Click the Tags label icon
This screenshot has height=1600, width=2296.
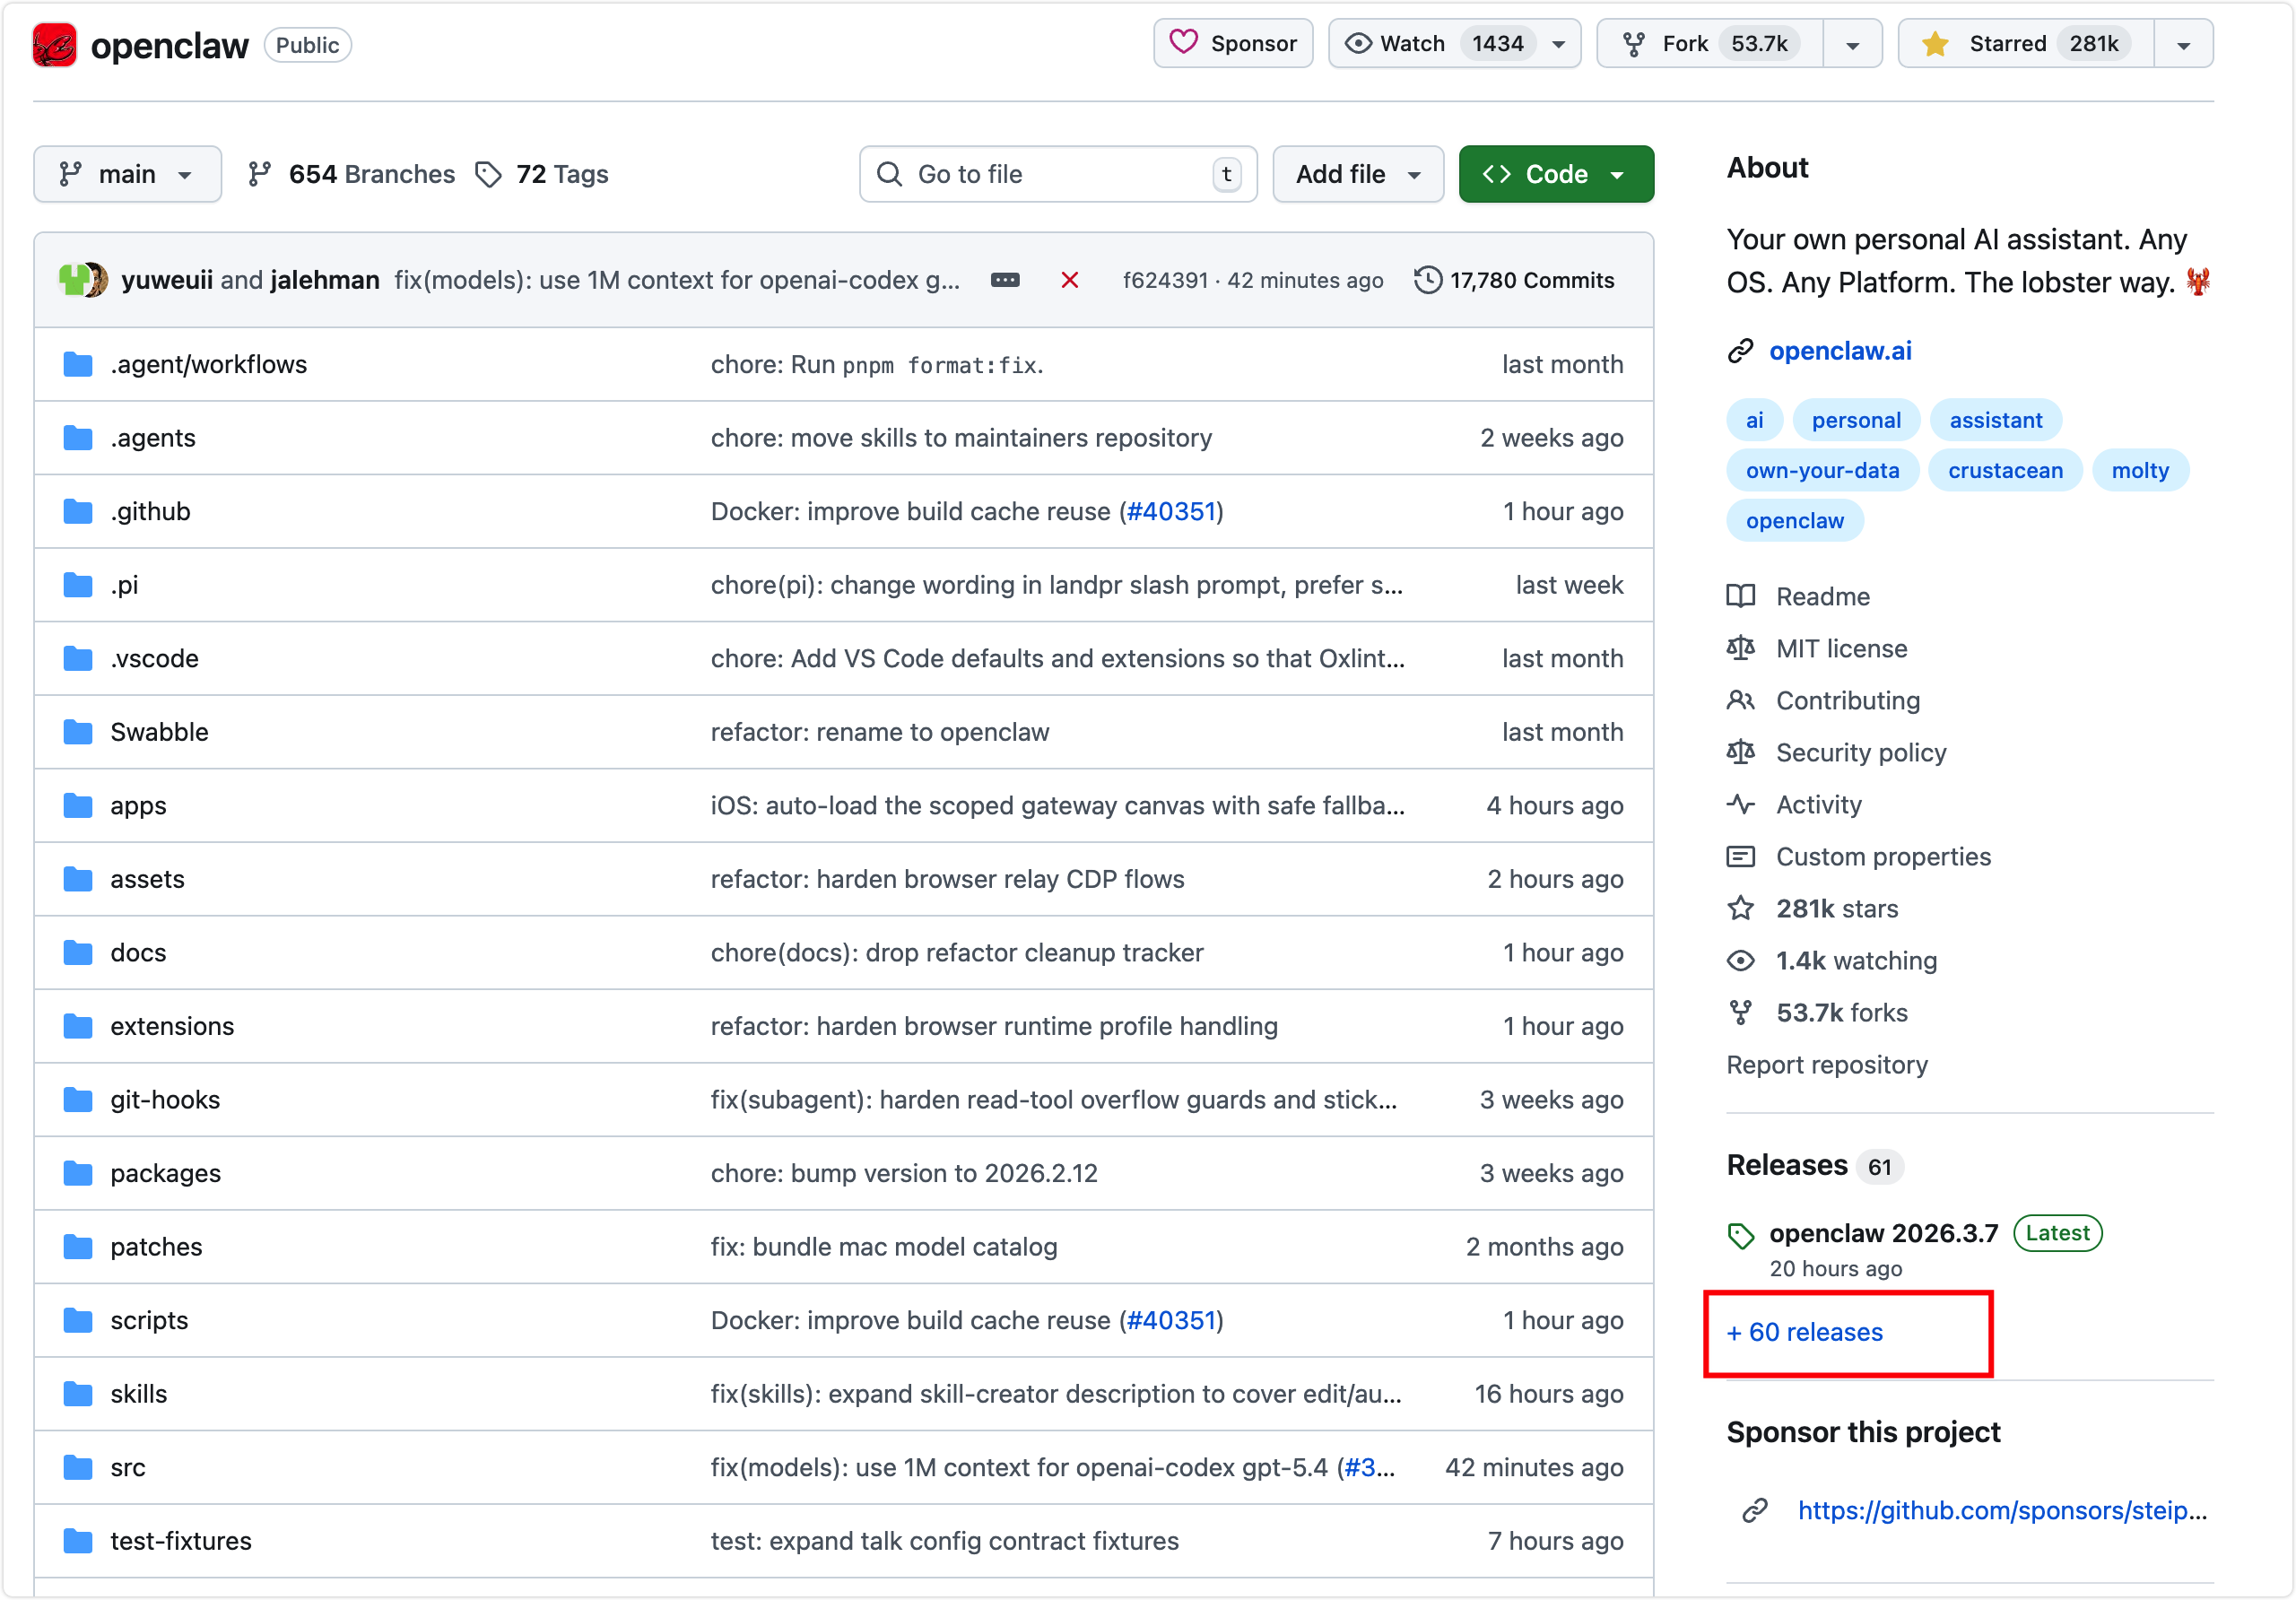tap(488, 174)
